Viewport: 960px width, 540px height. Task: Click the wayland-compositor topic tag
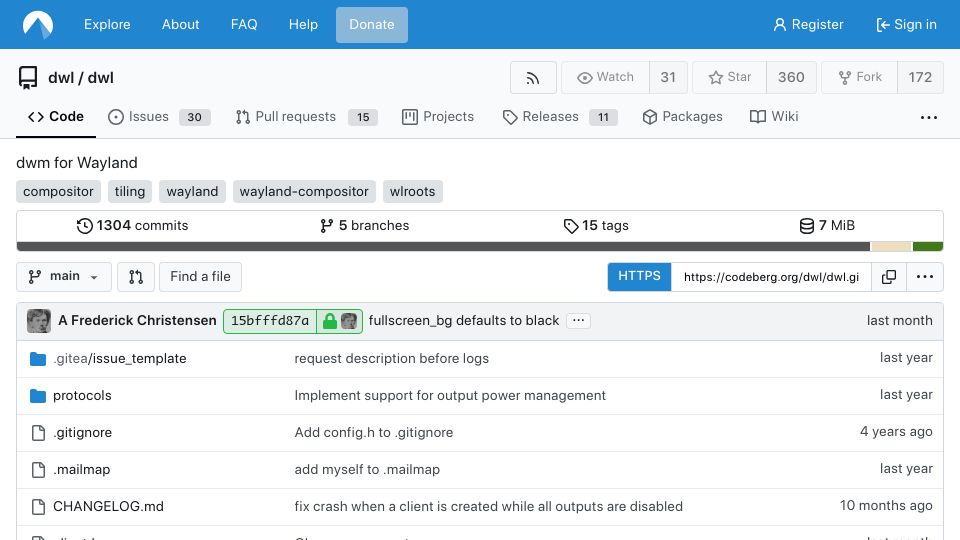(x=304, y=192)
